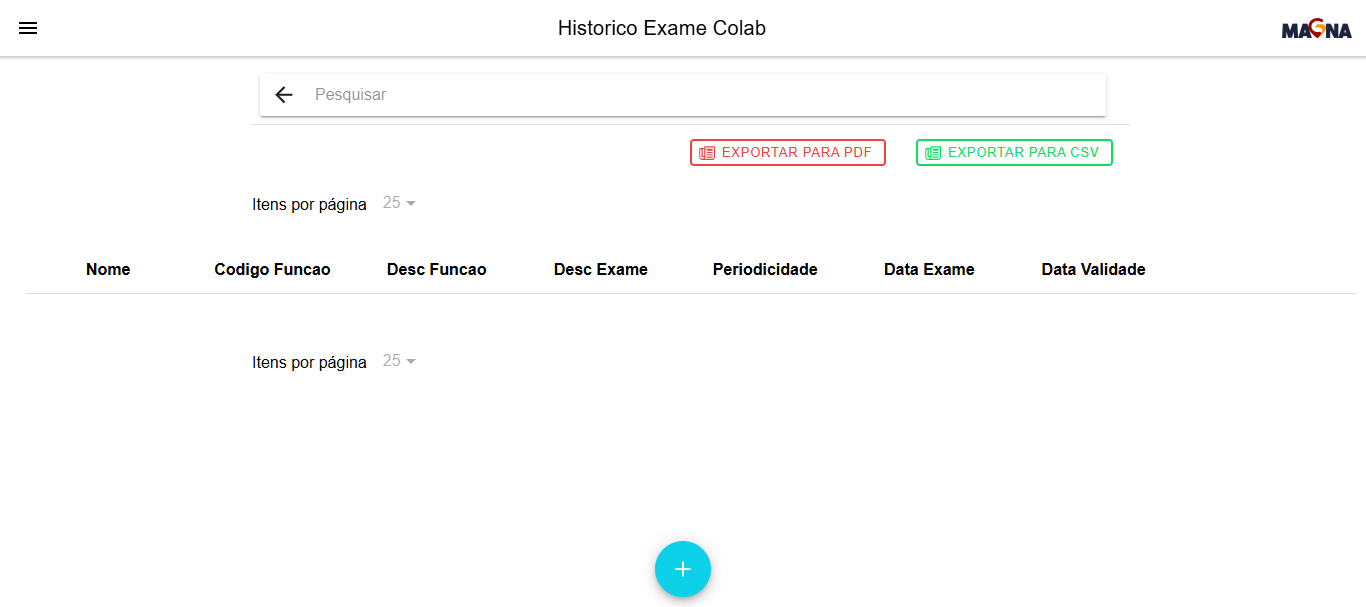
Task: Click the round plus add button
Action: click(683, 569)
